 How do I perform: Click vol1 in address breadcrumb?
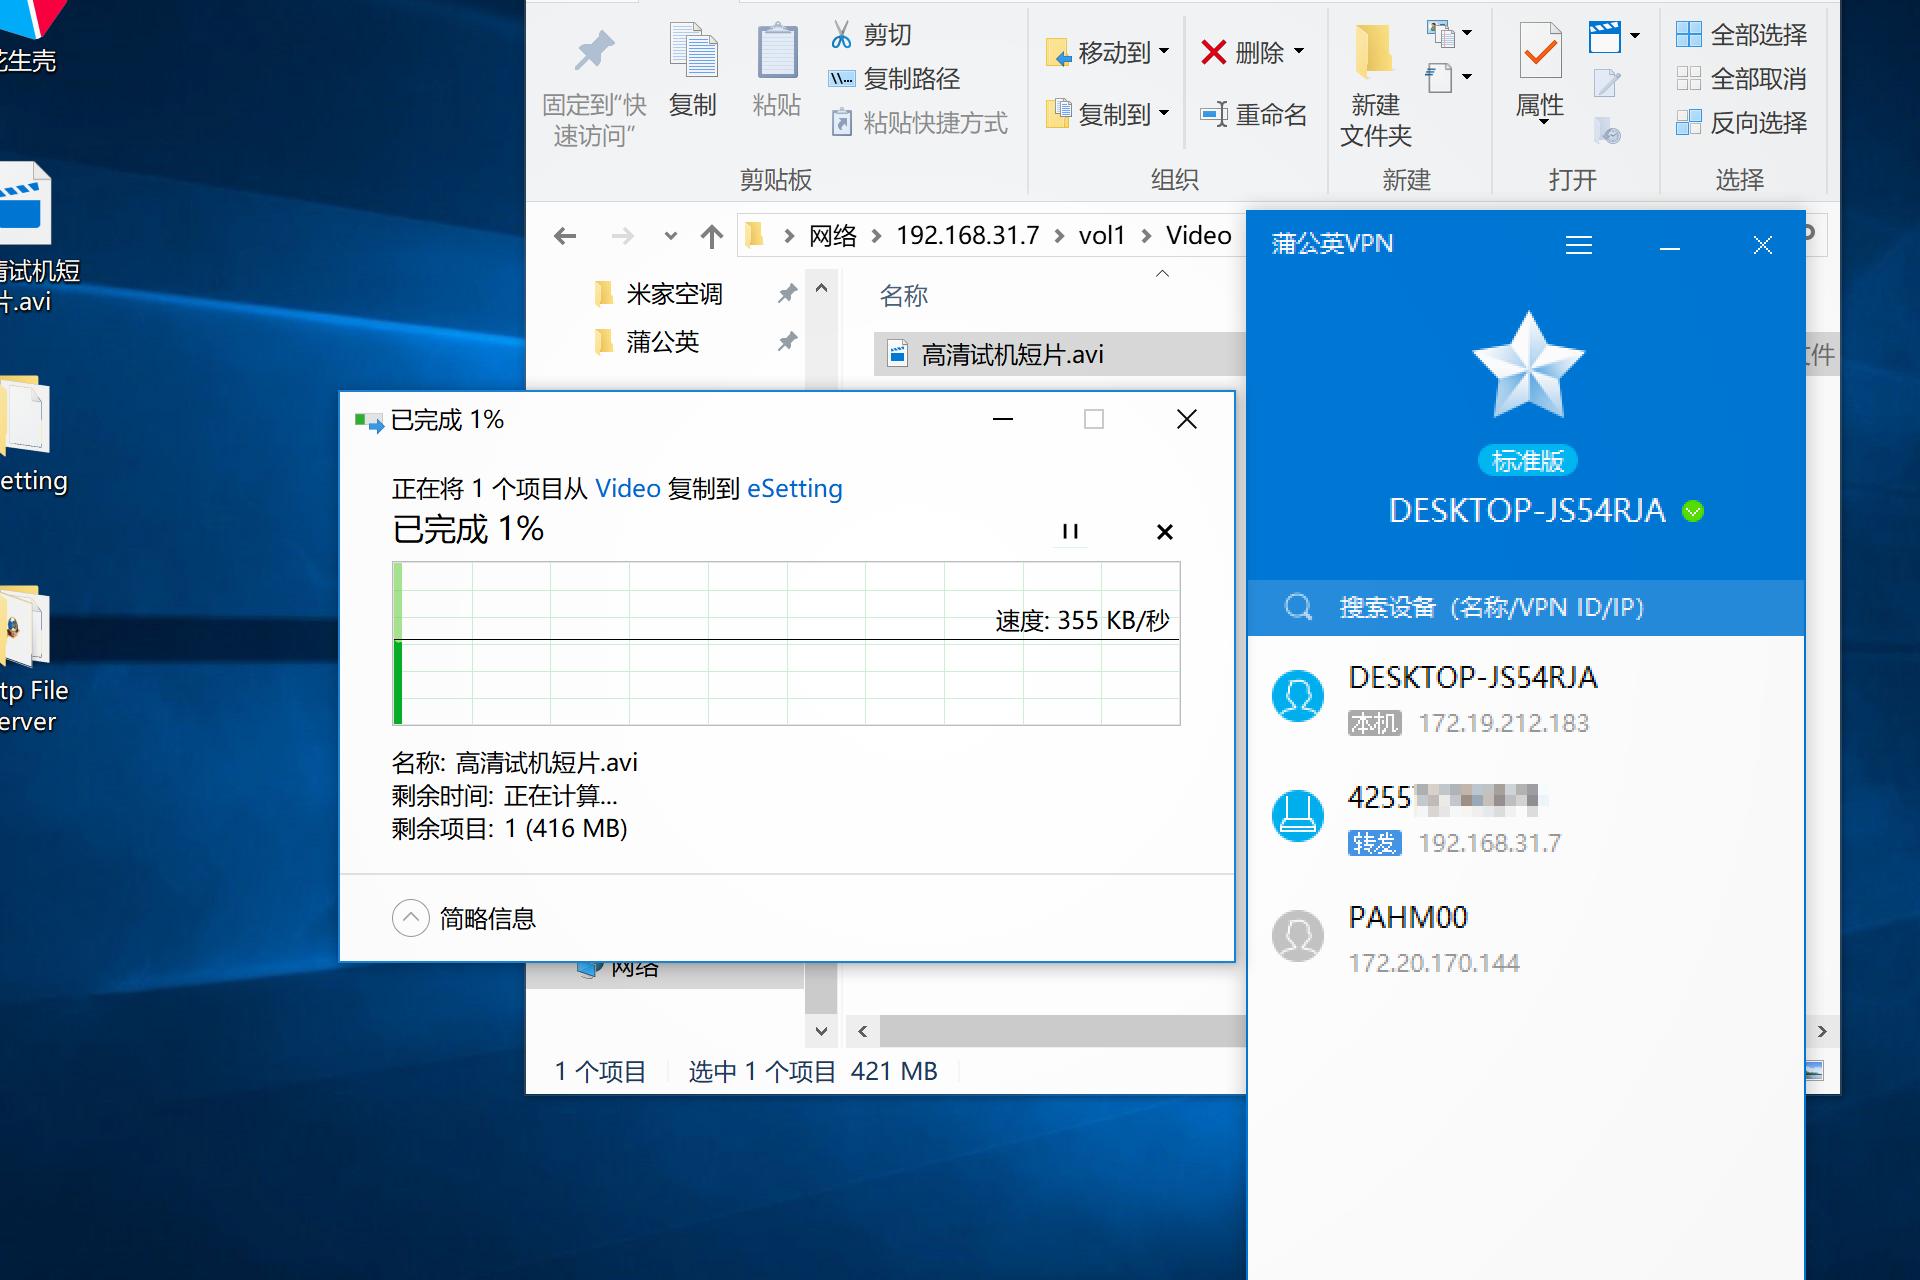point(1101,236)
